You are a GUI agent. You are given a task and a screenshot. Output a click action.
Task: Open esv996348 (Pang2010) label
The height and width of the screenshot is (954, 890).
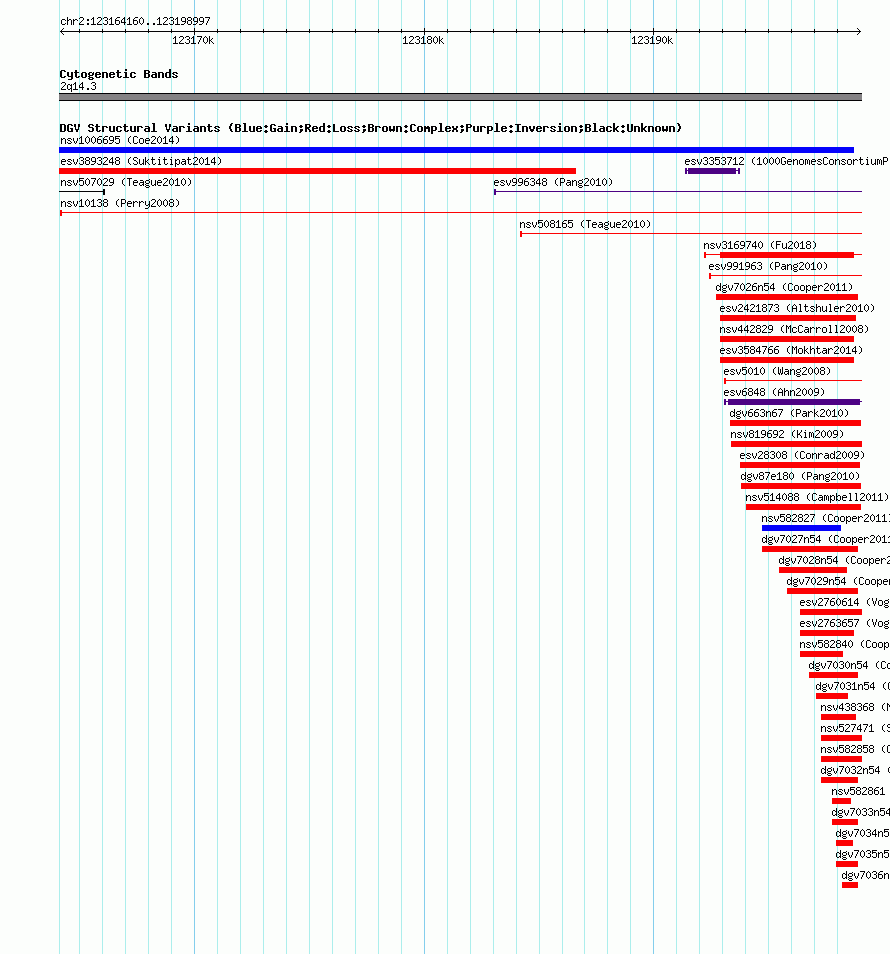553,182
